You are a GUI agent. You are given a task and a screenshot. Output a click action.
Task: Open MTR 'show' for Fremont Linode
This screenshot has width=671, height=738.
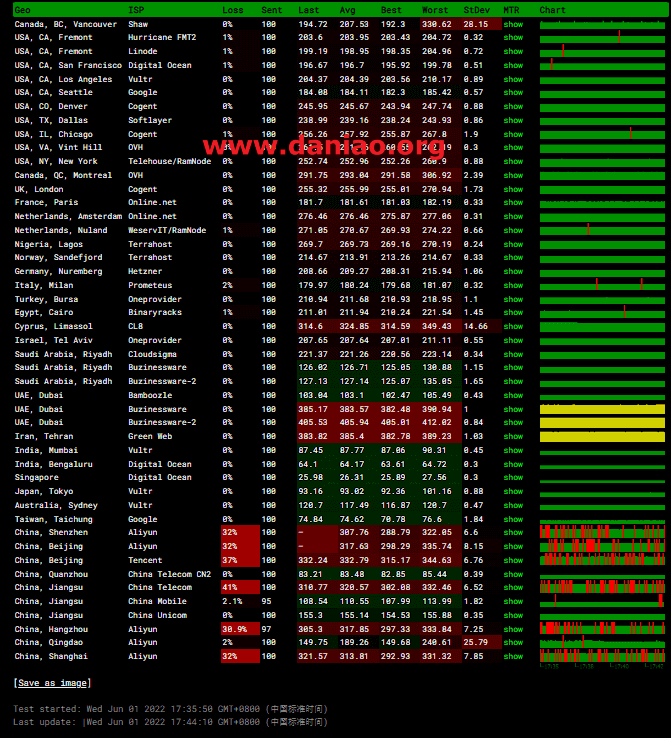click(513, 51)
